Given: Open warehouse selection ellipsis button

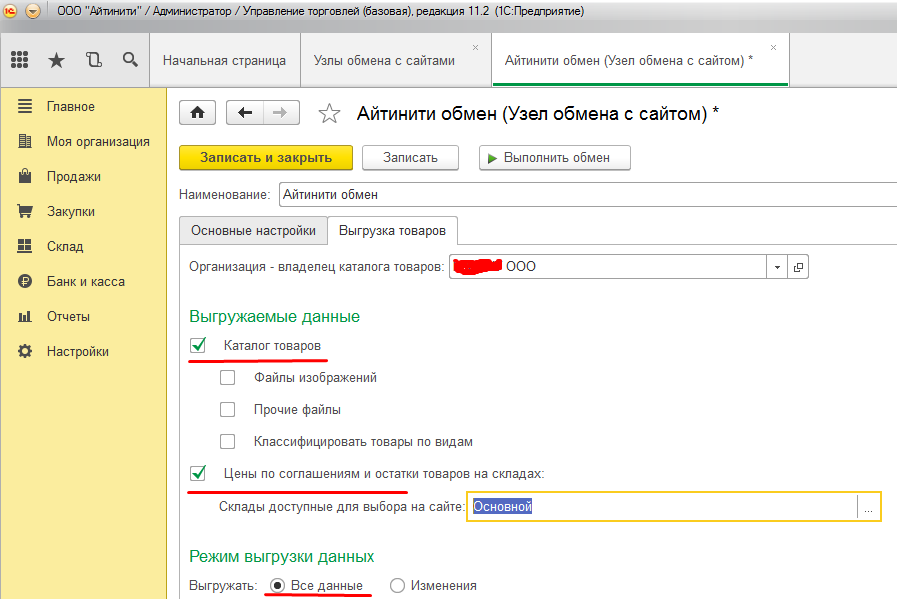Looking at the screenshot, I should click(868, 507).
